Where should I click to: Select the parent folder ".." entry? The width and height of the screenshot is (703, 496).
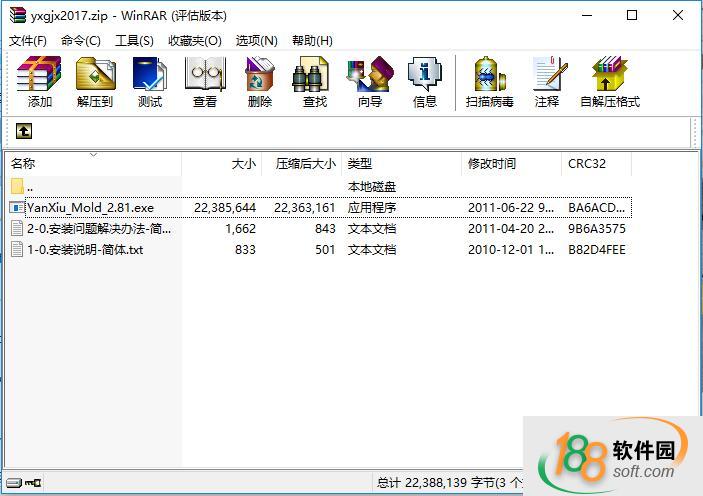pos(30,186)
